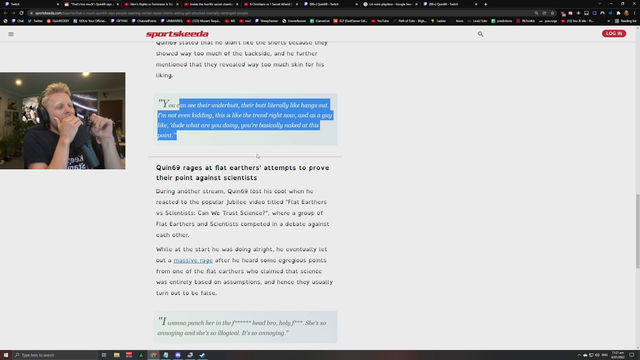Follow the "massive rage" link
The image size is (640, 360).
pos(193,260)
